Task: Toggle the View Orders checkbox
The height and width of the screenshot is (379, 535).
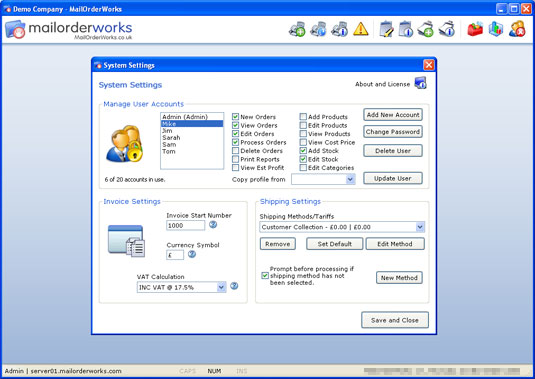Action: [x=235, y=126]
